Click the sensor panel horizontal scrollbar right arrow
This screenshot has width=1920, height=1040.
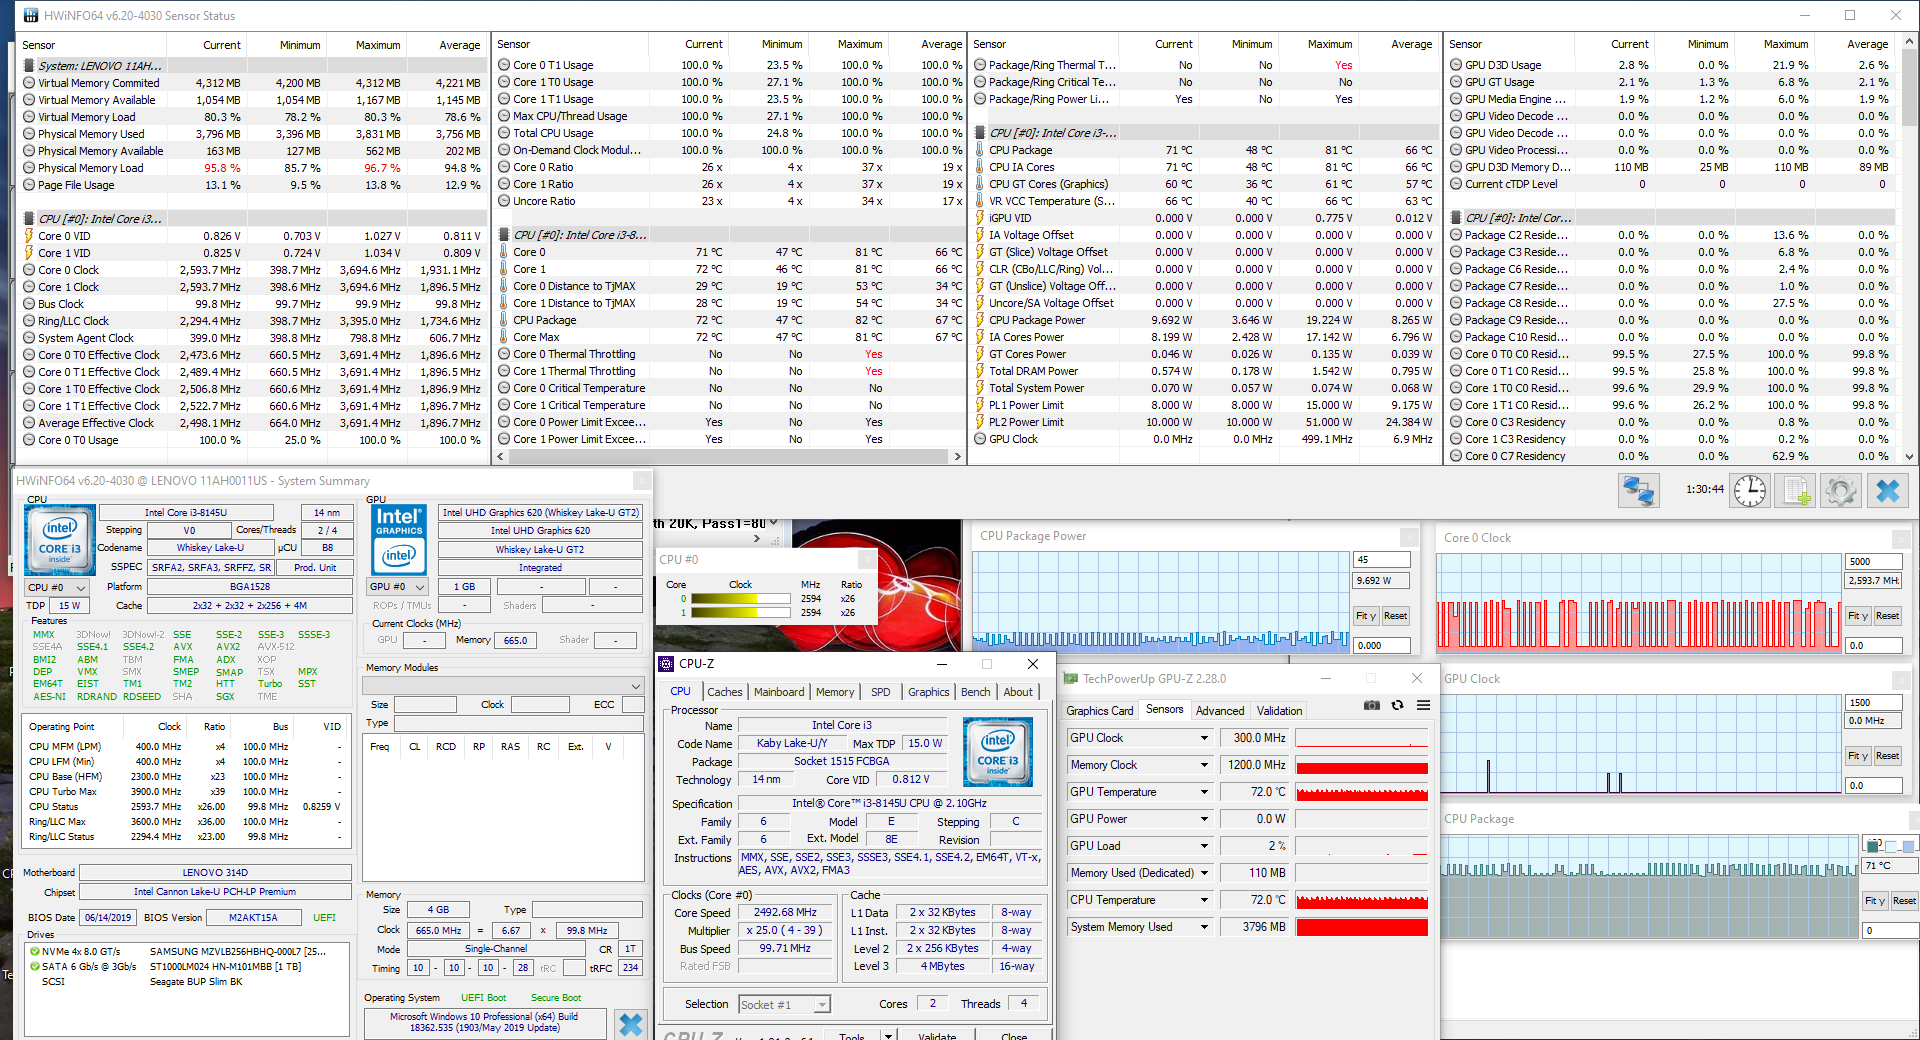click(x=957, y=457)
